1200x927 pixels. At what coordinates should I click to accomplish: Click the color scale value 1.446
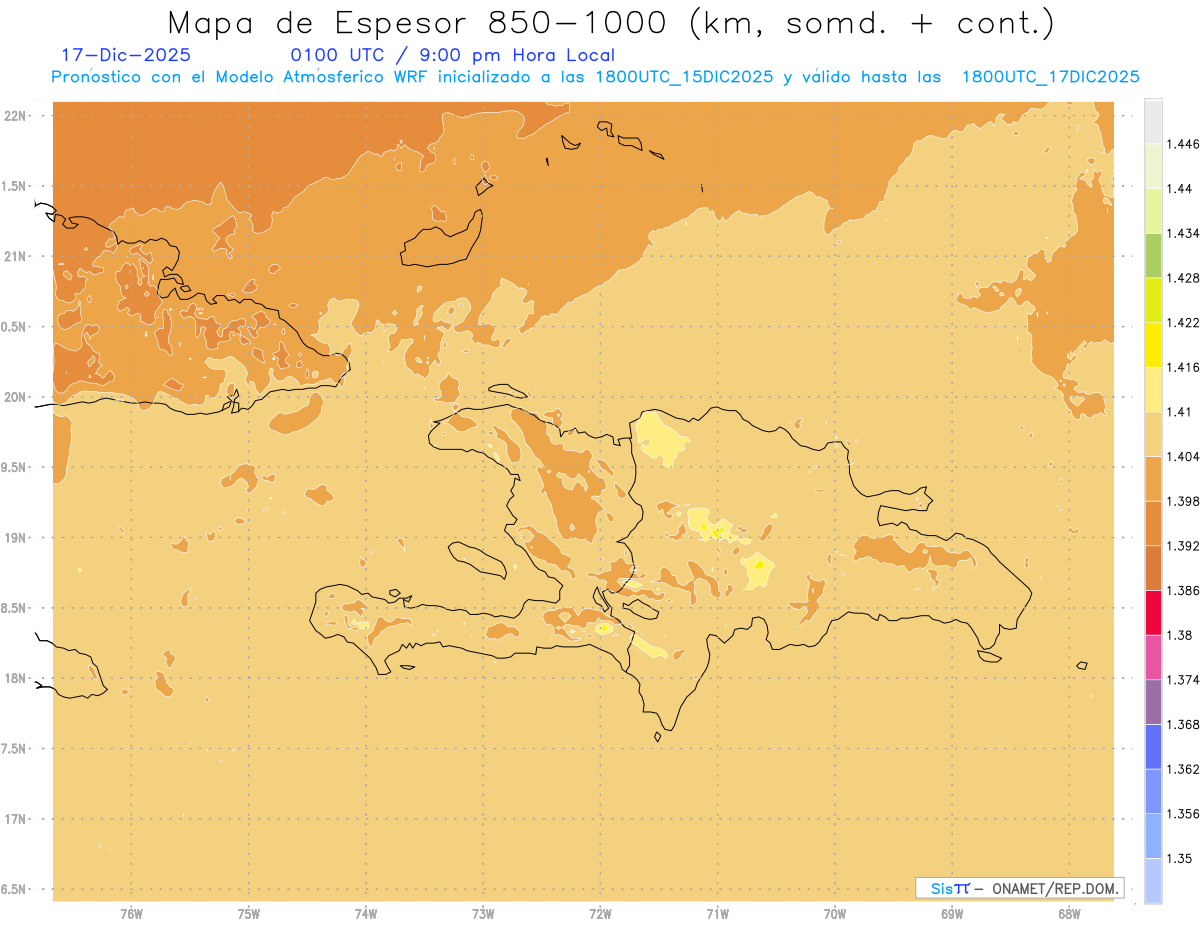1185,144
